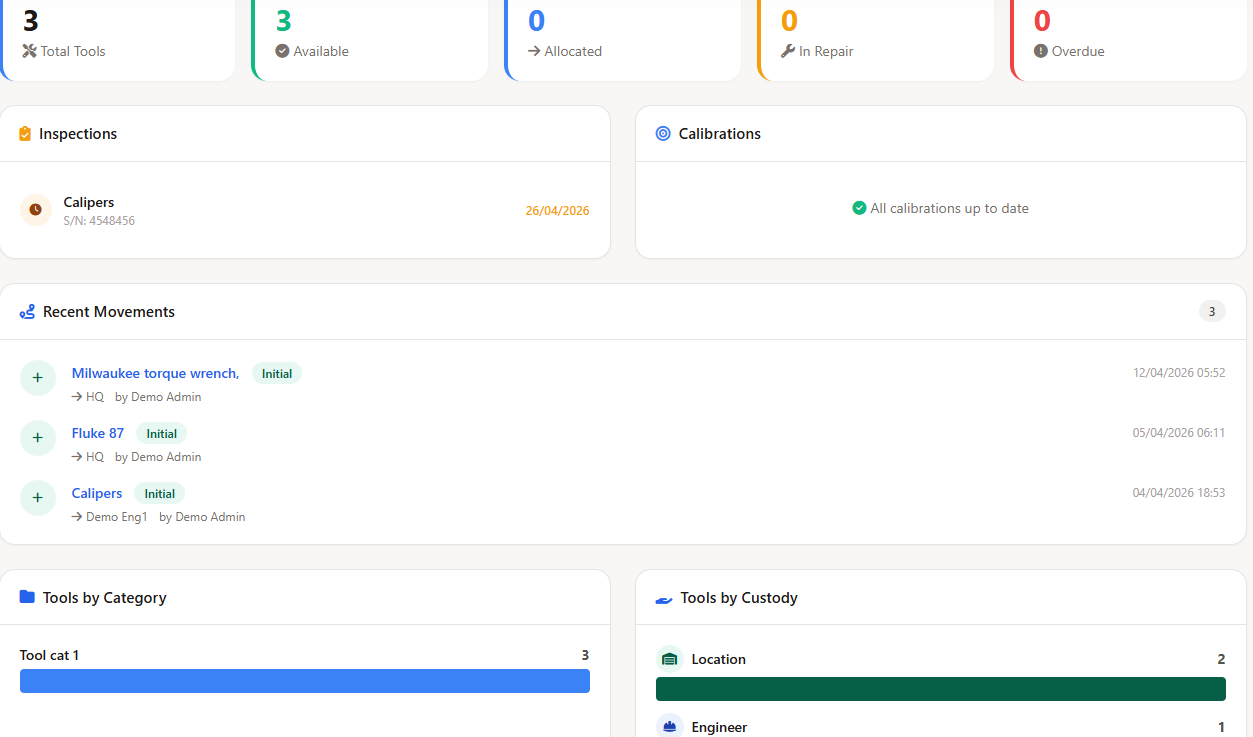Click the Demo Eng1 destination text
1253x737 pixels.
pyautogui.click(x=117, y=517)
